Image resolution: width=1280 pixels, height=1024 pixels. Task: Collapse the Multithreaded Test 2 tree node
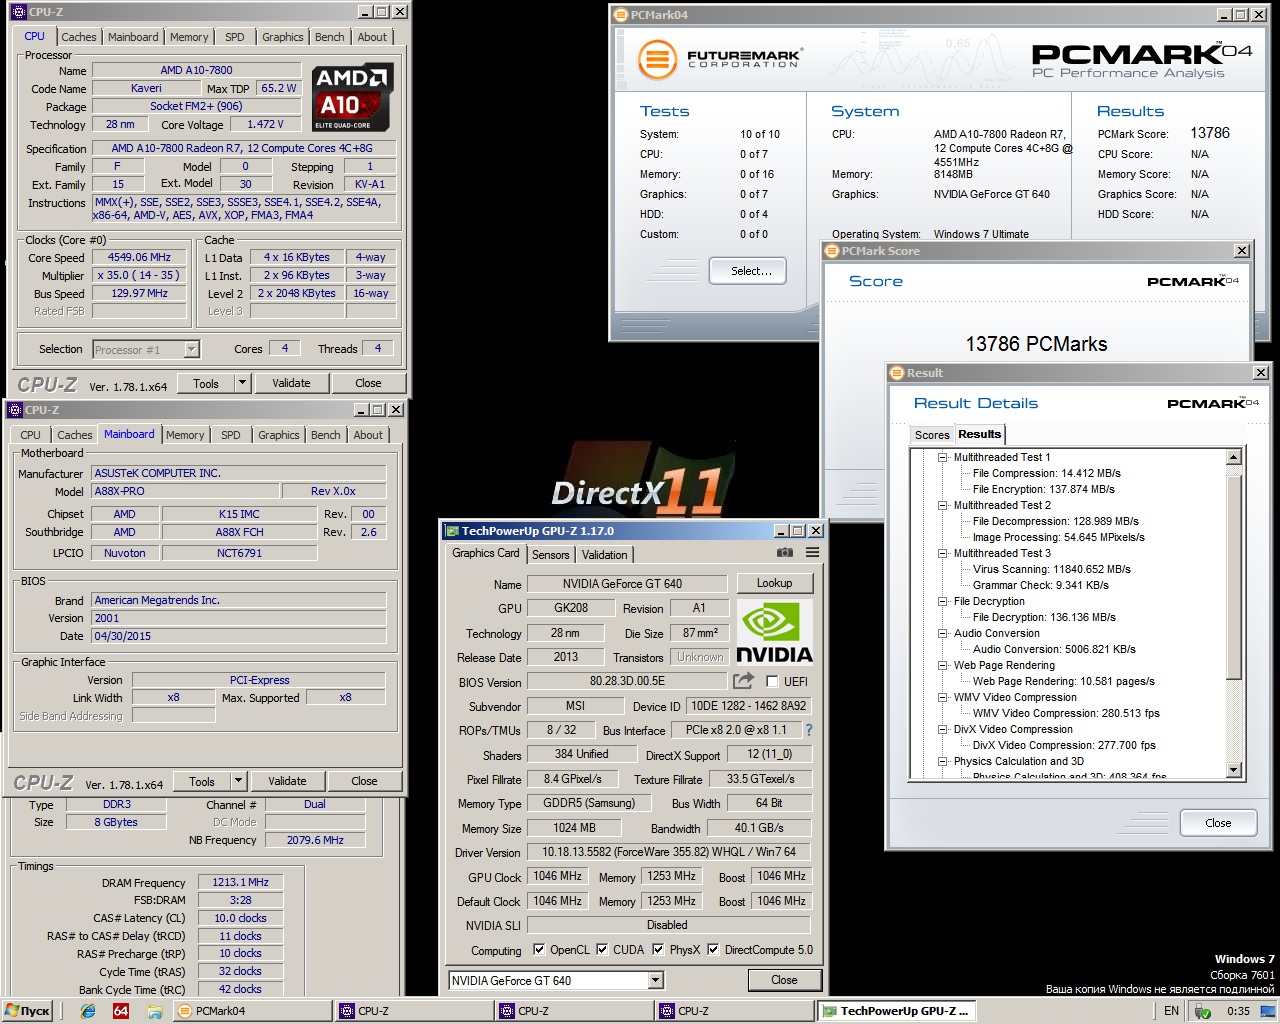(x=942, y=505)
